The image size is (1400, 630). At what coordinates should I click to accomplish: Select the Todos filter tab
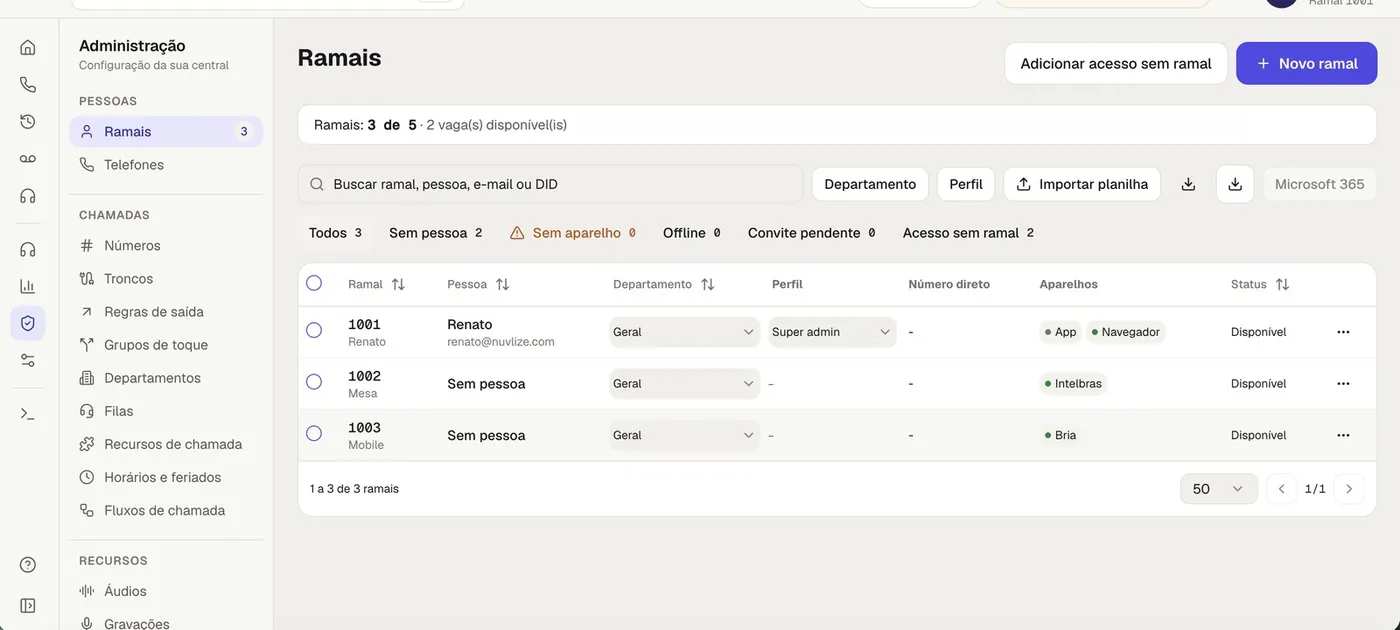336,233
